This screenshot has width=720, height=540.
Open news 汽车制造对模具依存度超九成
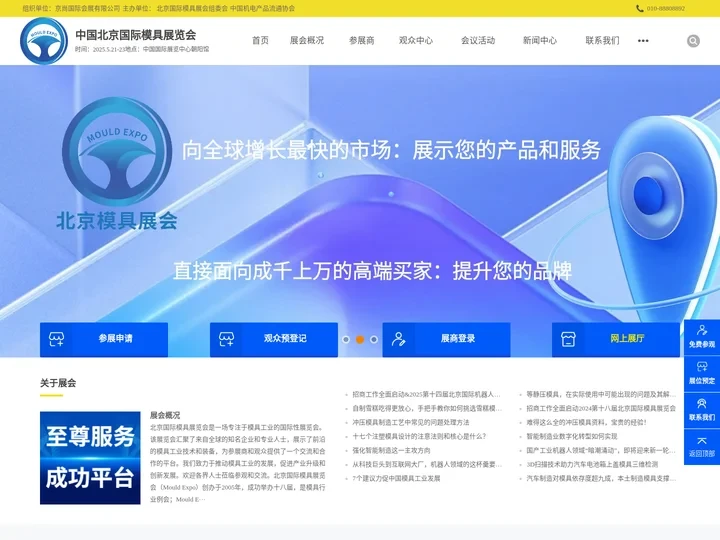tap(601, 478)
